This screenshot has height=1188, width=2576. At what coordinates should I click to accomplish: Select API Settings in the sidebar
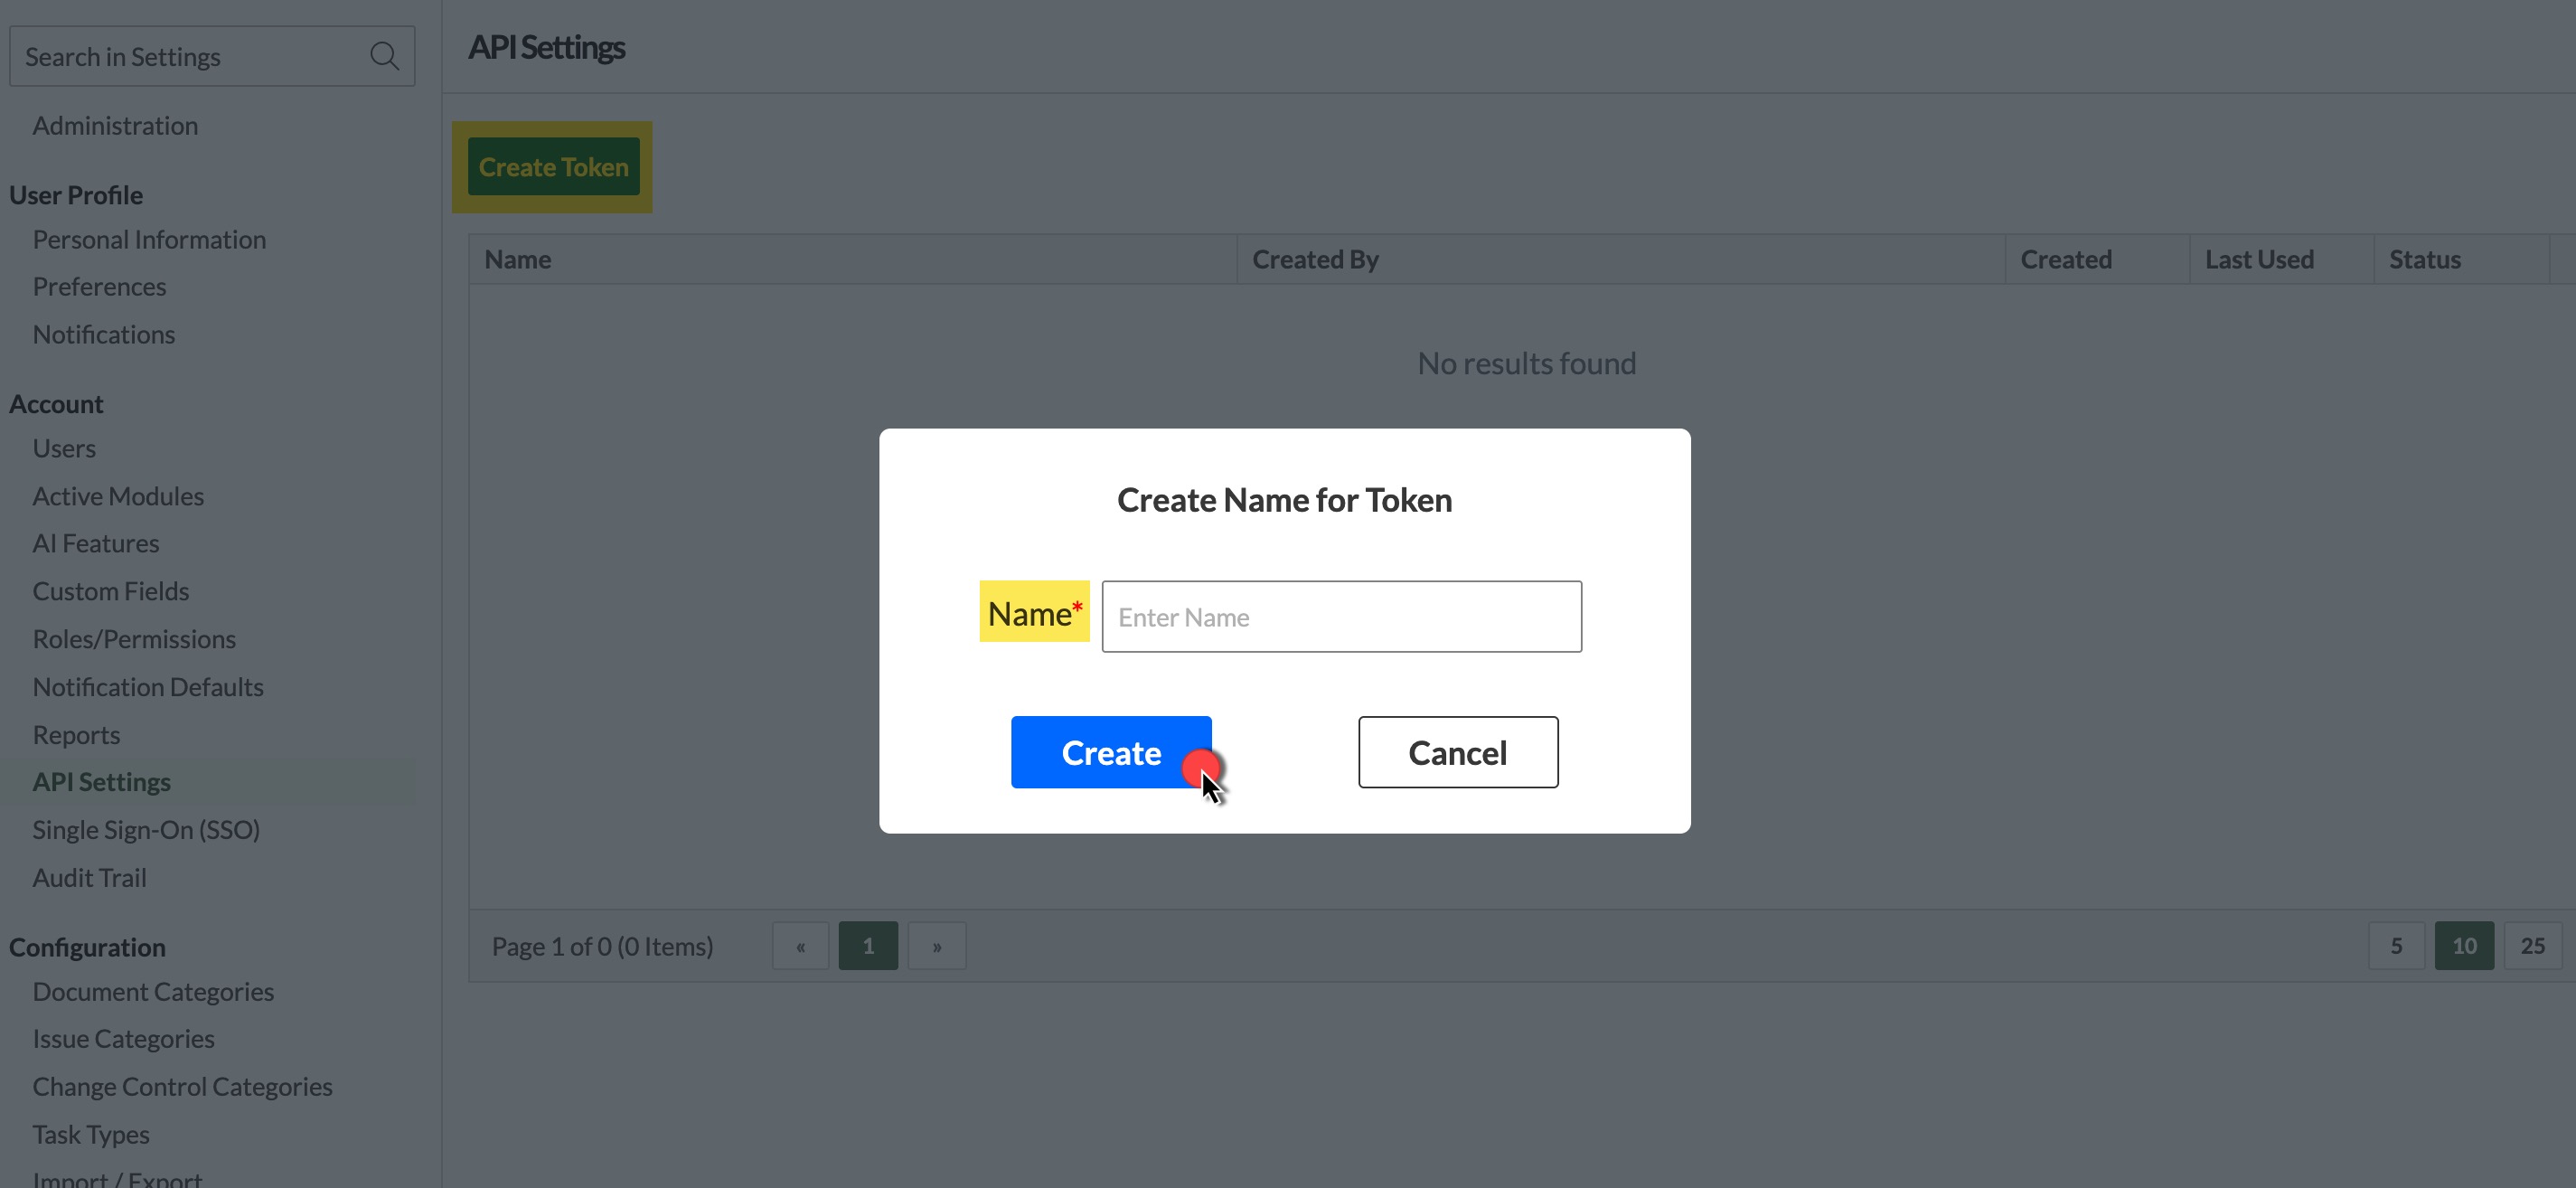(x=102, y=782)
